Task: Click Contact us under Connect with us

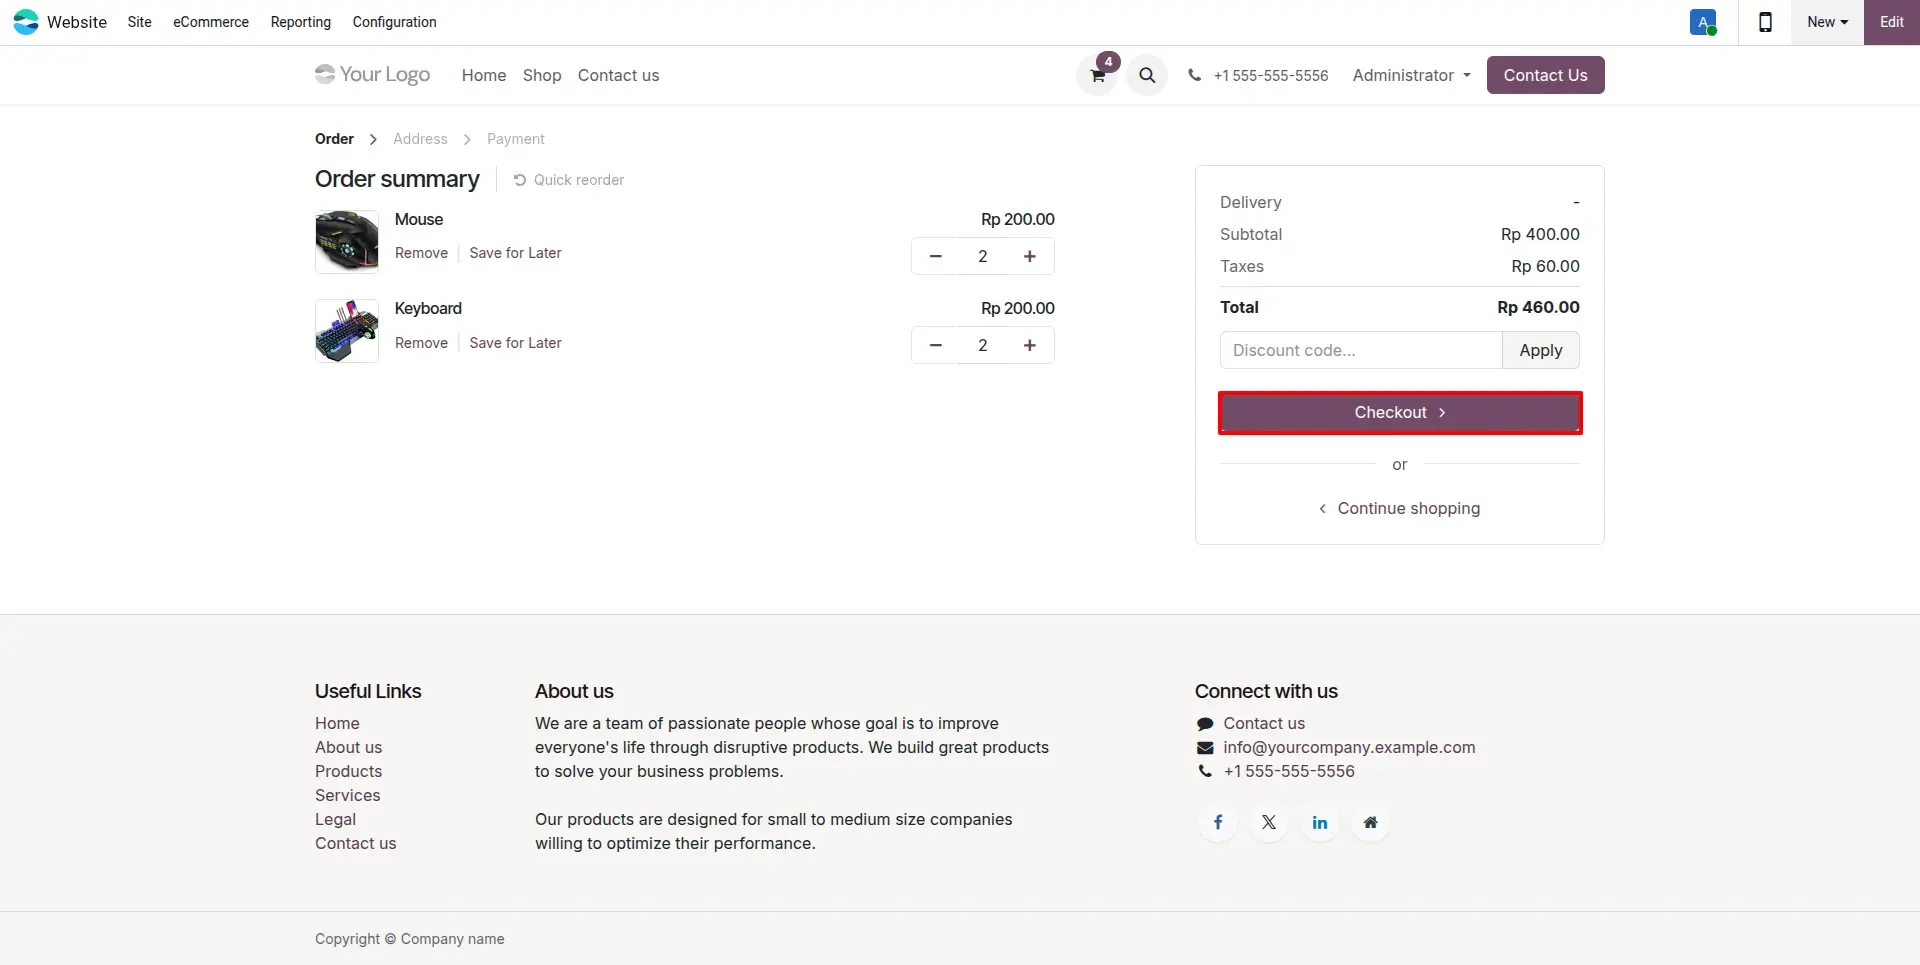Action: click(1264, 723)
